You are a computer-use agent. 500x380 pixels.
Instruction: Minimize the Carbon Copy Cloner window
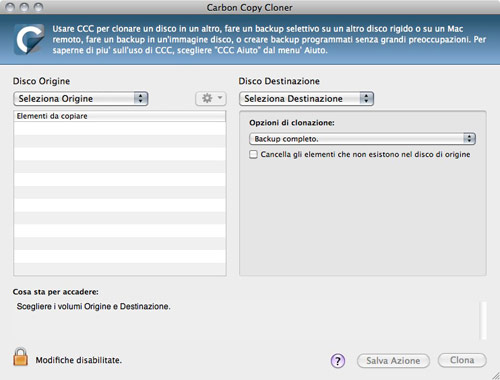click(24, 7)
